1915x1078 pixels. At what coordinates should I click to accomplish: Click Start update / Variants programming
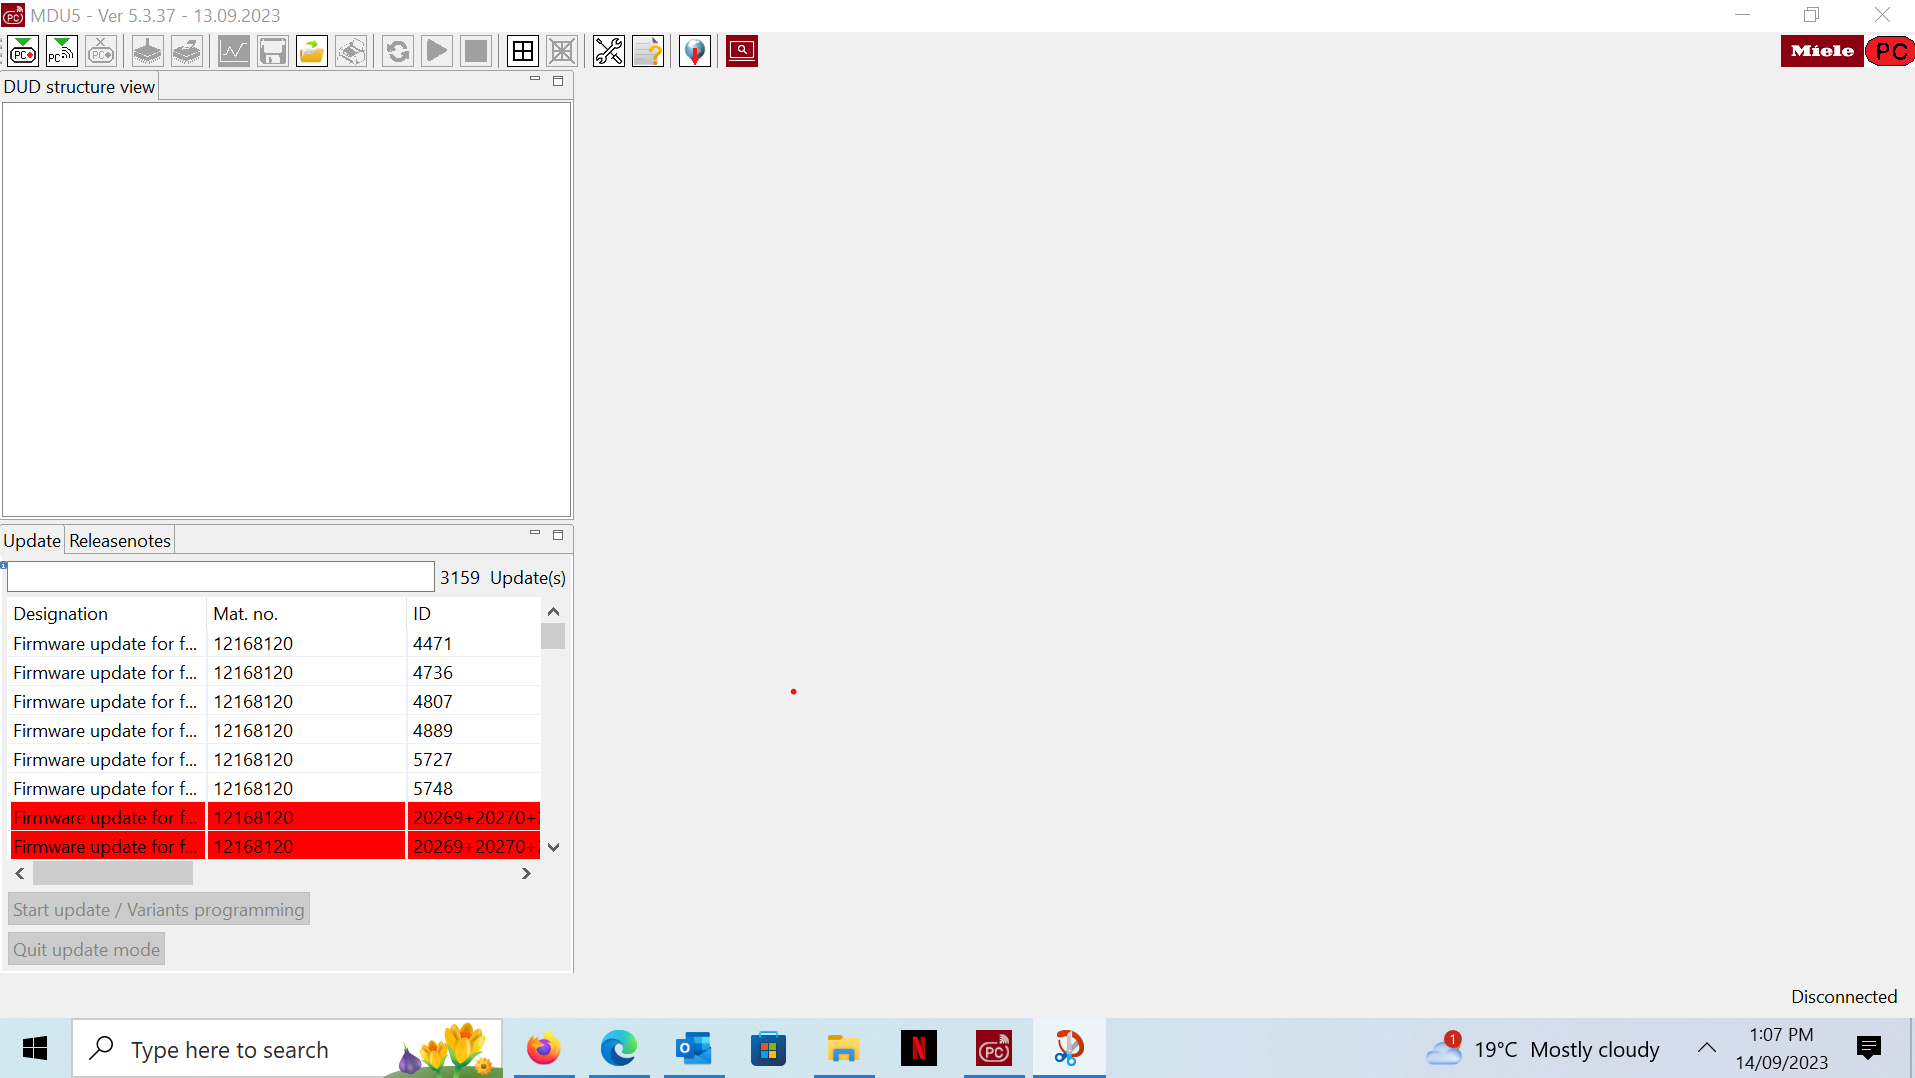[158, 909]
